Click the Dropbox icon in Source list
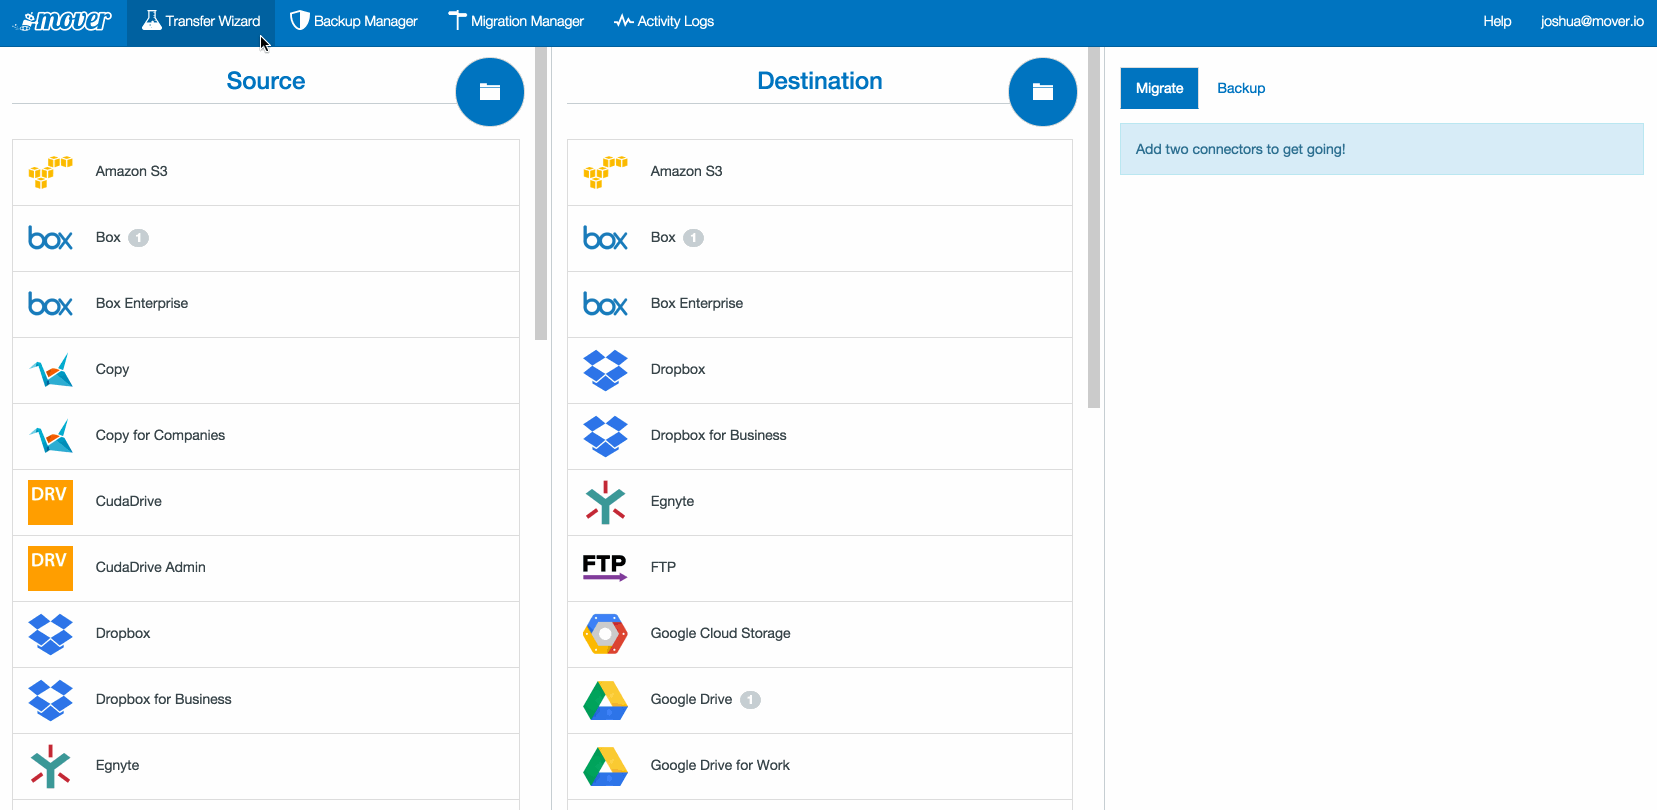The height and width of the screenshot is (810, 1657). point(50,634)
